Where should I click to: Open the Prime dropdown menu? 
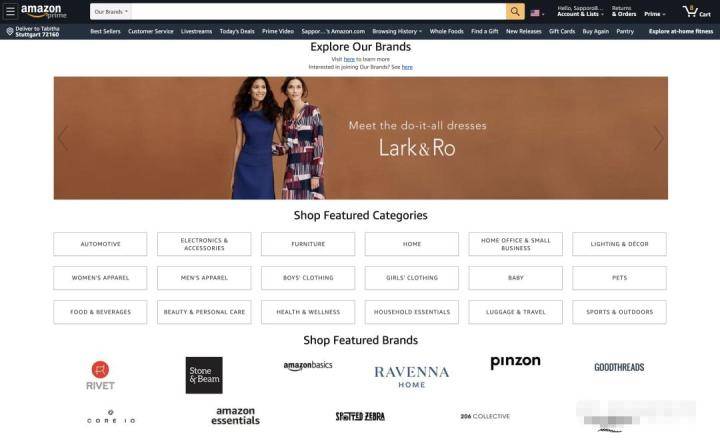tap(654, 14)
